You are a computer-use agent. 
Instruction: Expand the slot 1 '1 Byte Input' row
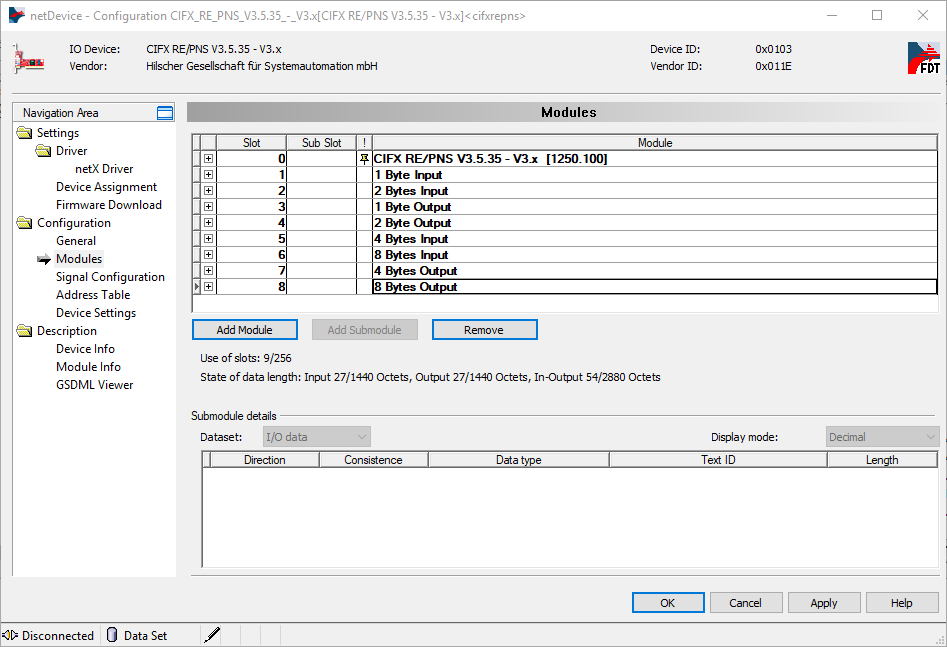coord(208,175)
